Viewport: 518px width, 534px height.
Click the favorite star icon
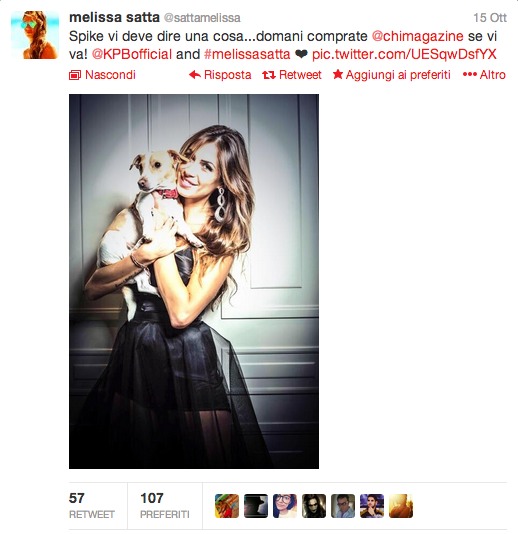click(338, 74)
